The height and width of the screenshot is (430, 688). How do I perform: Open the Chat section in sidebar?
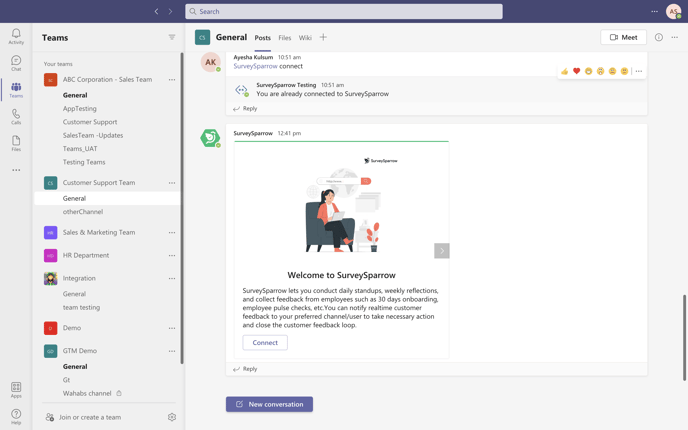pos(16,63)
